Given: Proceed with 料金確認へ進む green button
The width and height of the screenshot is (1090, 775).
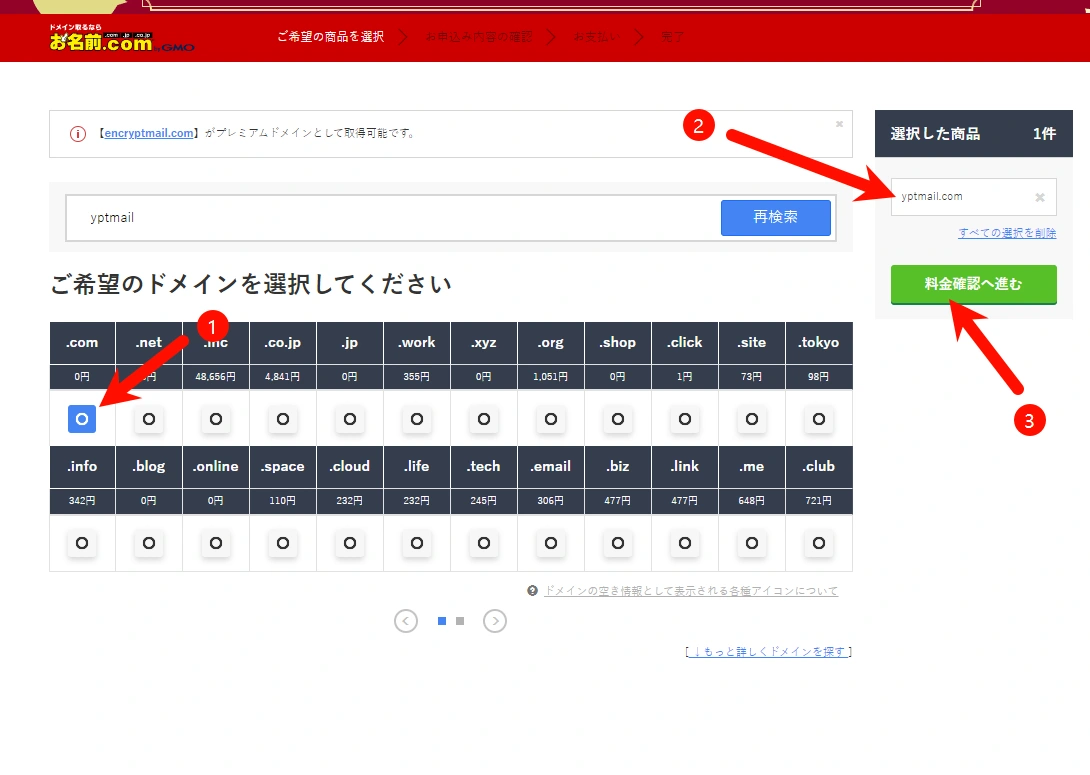Looking at the screenshot, I should (x=974, y=284).
